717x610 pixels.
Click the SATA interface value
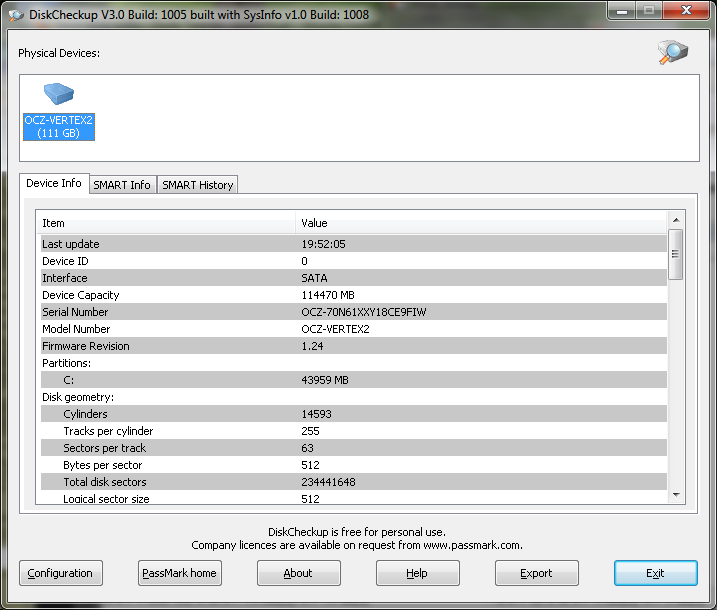click(x=314, y=278)
